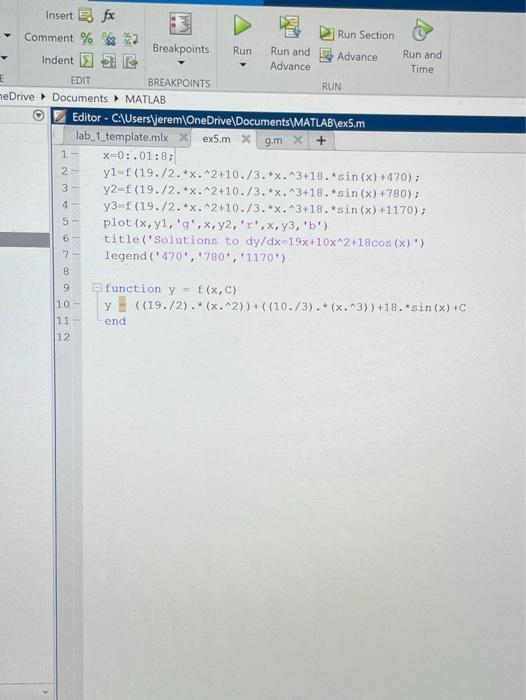Click the Insert section icon
526x700 pixels.
tap(86, 16)
